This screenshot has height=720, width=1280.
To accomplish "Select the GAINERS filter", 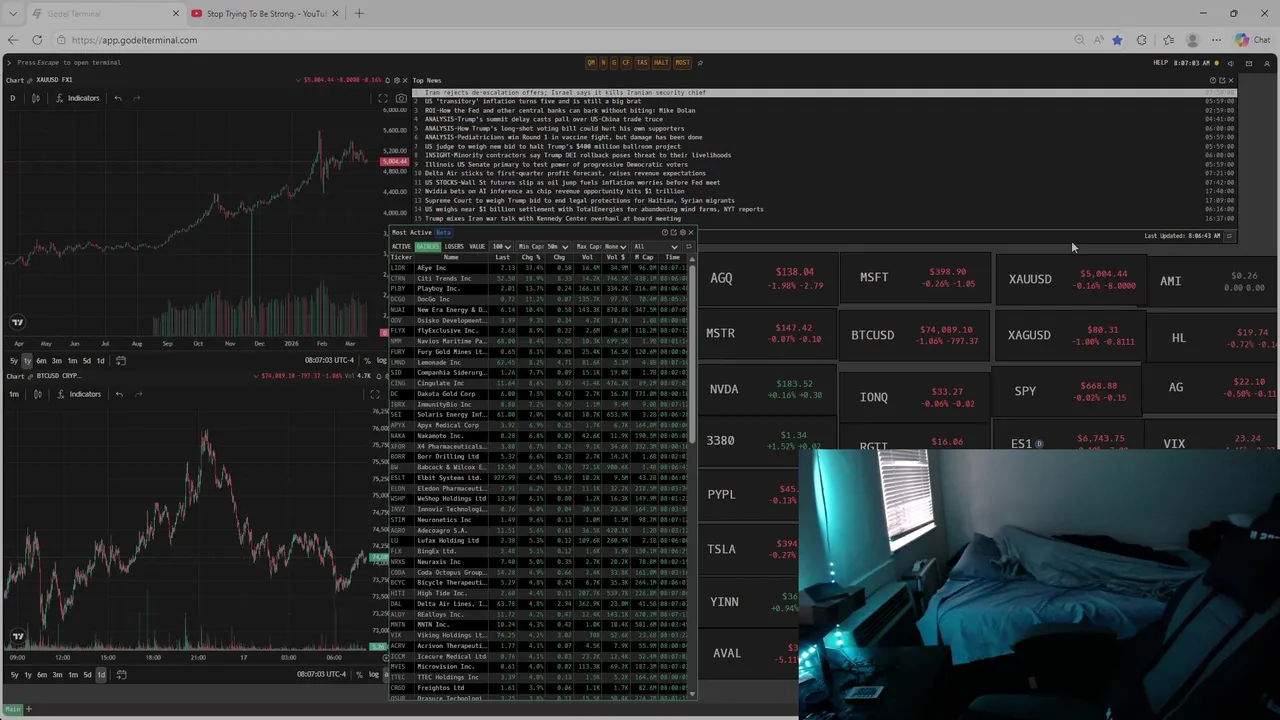I will pos(428,247).
